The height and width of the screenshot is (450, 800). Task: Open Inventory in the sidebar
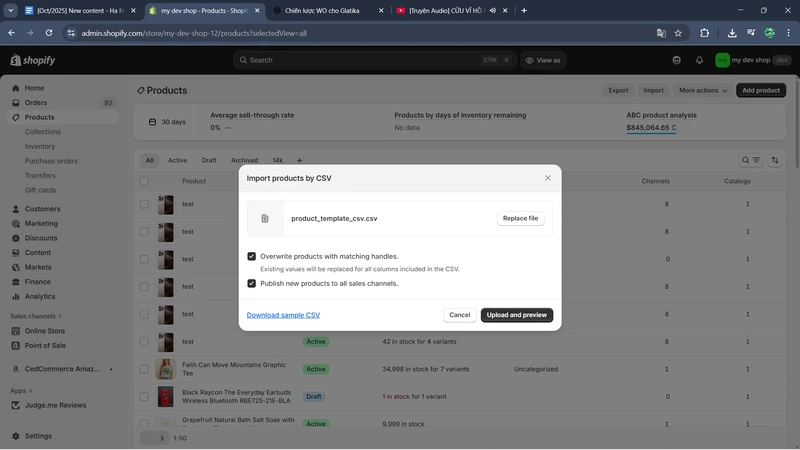[x=40, y=146]
